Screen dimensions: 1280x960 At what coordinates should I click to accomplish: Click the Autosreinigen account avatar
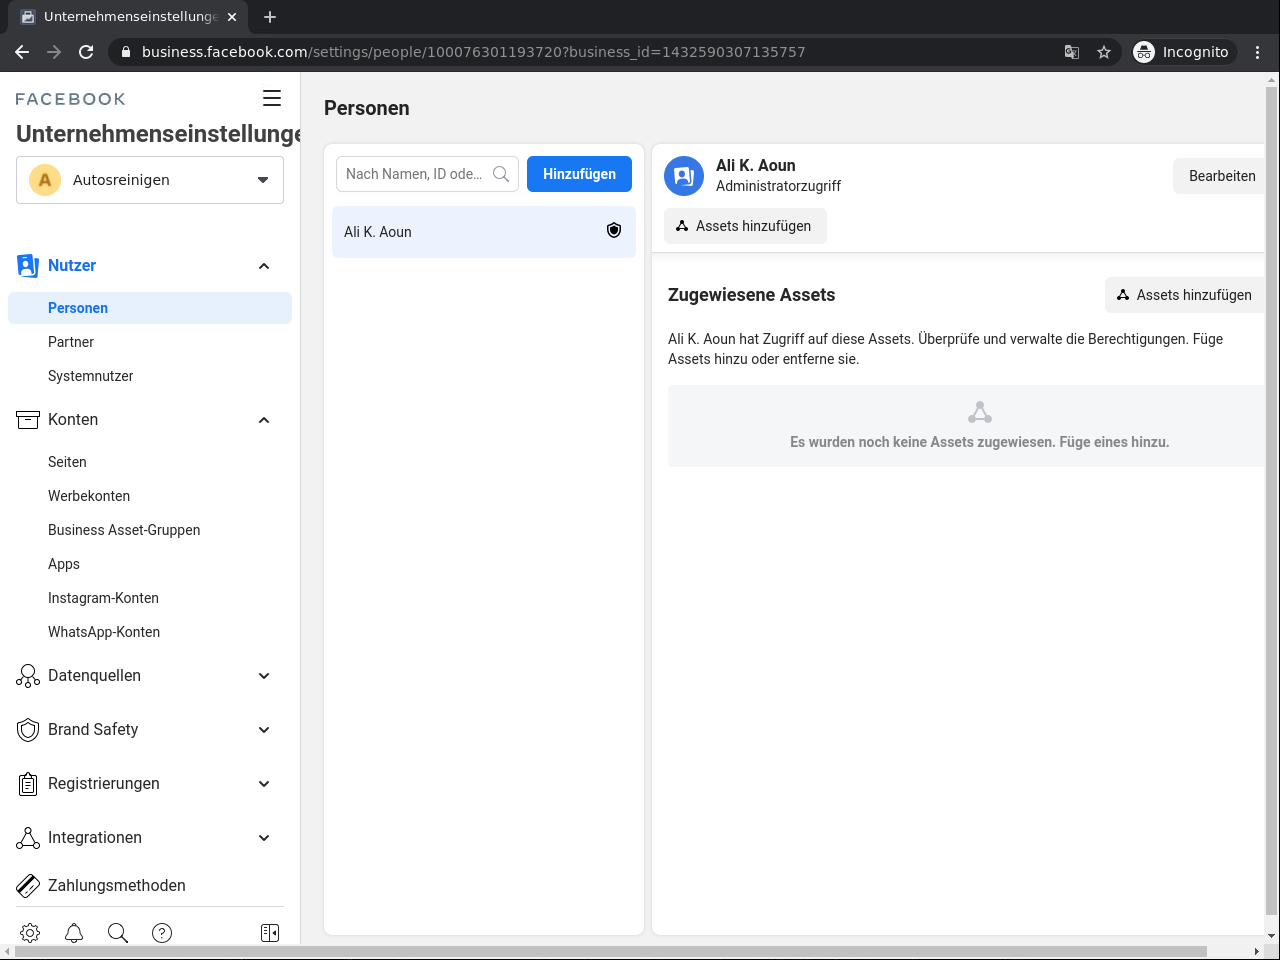tap(45, 180)
